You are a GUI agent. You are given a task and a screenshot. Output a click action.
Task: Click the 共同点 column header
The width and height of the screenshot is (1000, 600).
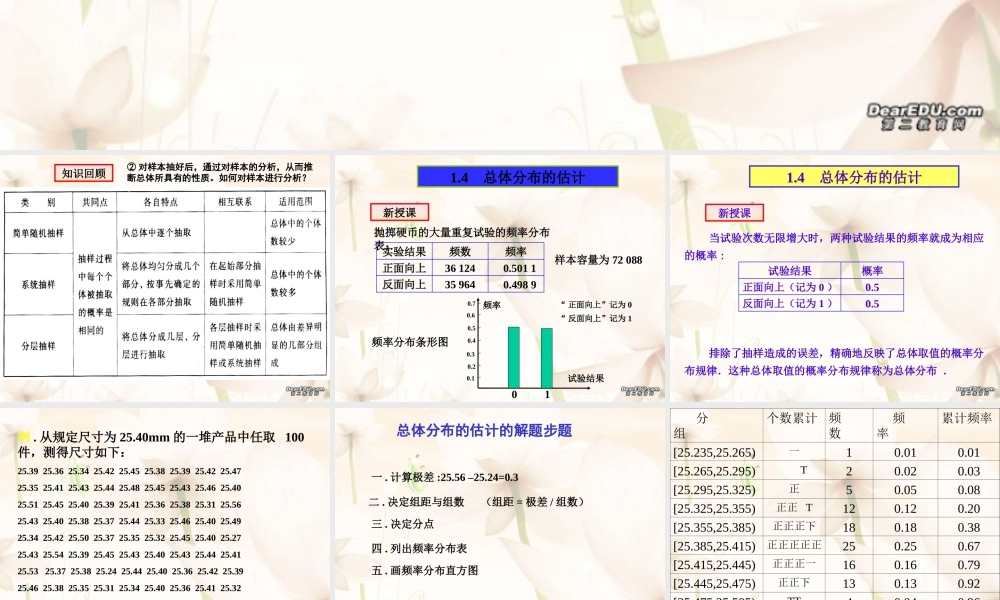(95, 202)
